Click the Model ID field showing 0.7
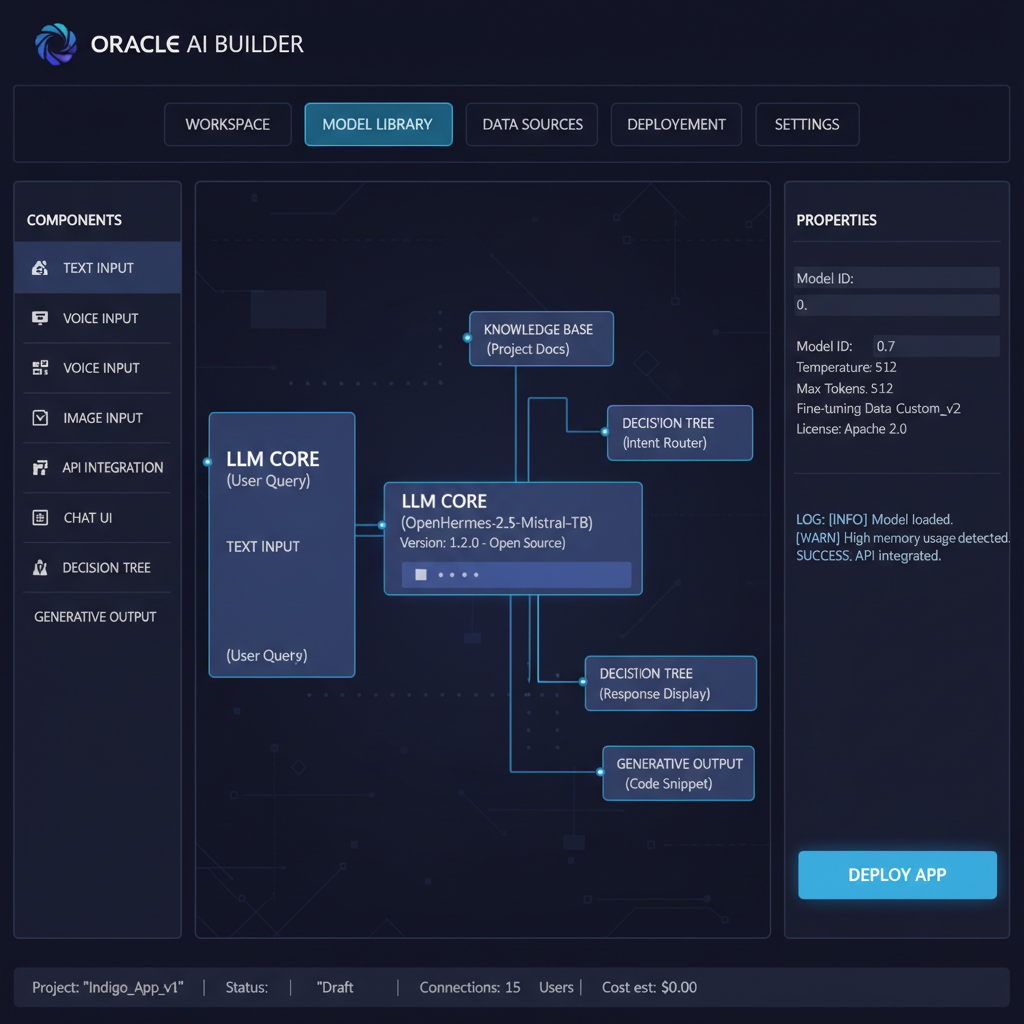The image size is (1024, 1024). click(936, 346)
